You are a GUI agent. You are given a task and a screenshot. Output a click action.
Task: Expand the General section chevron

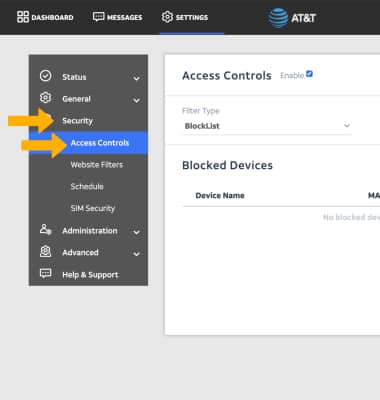pyautogui.click(x=136, y=100)
